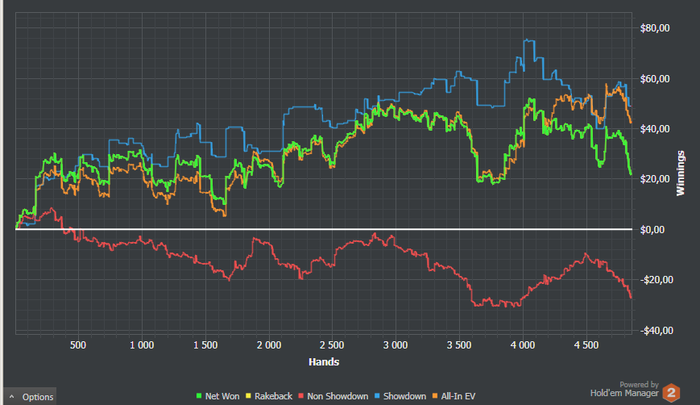
Task: Click the 3 500 hands axis label
Action: click(459, 345)
